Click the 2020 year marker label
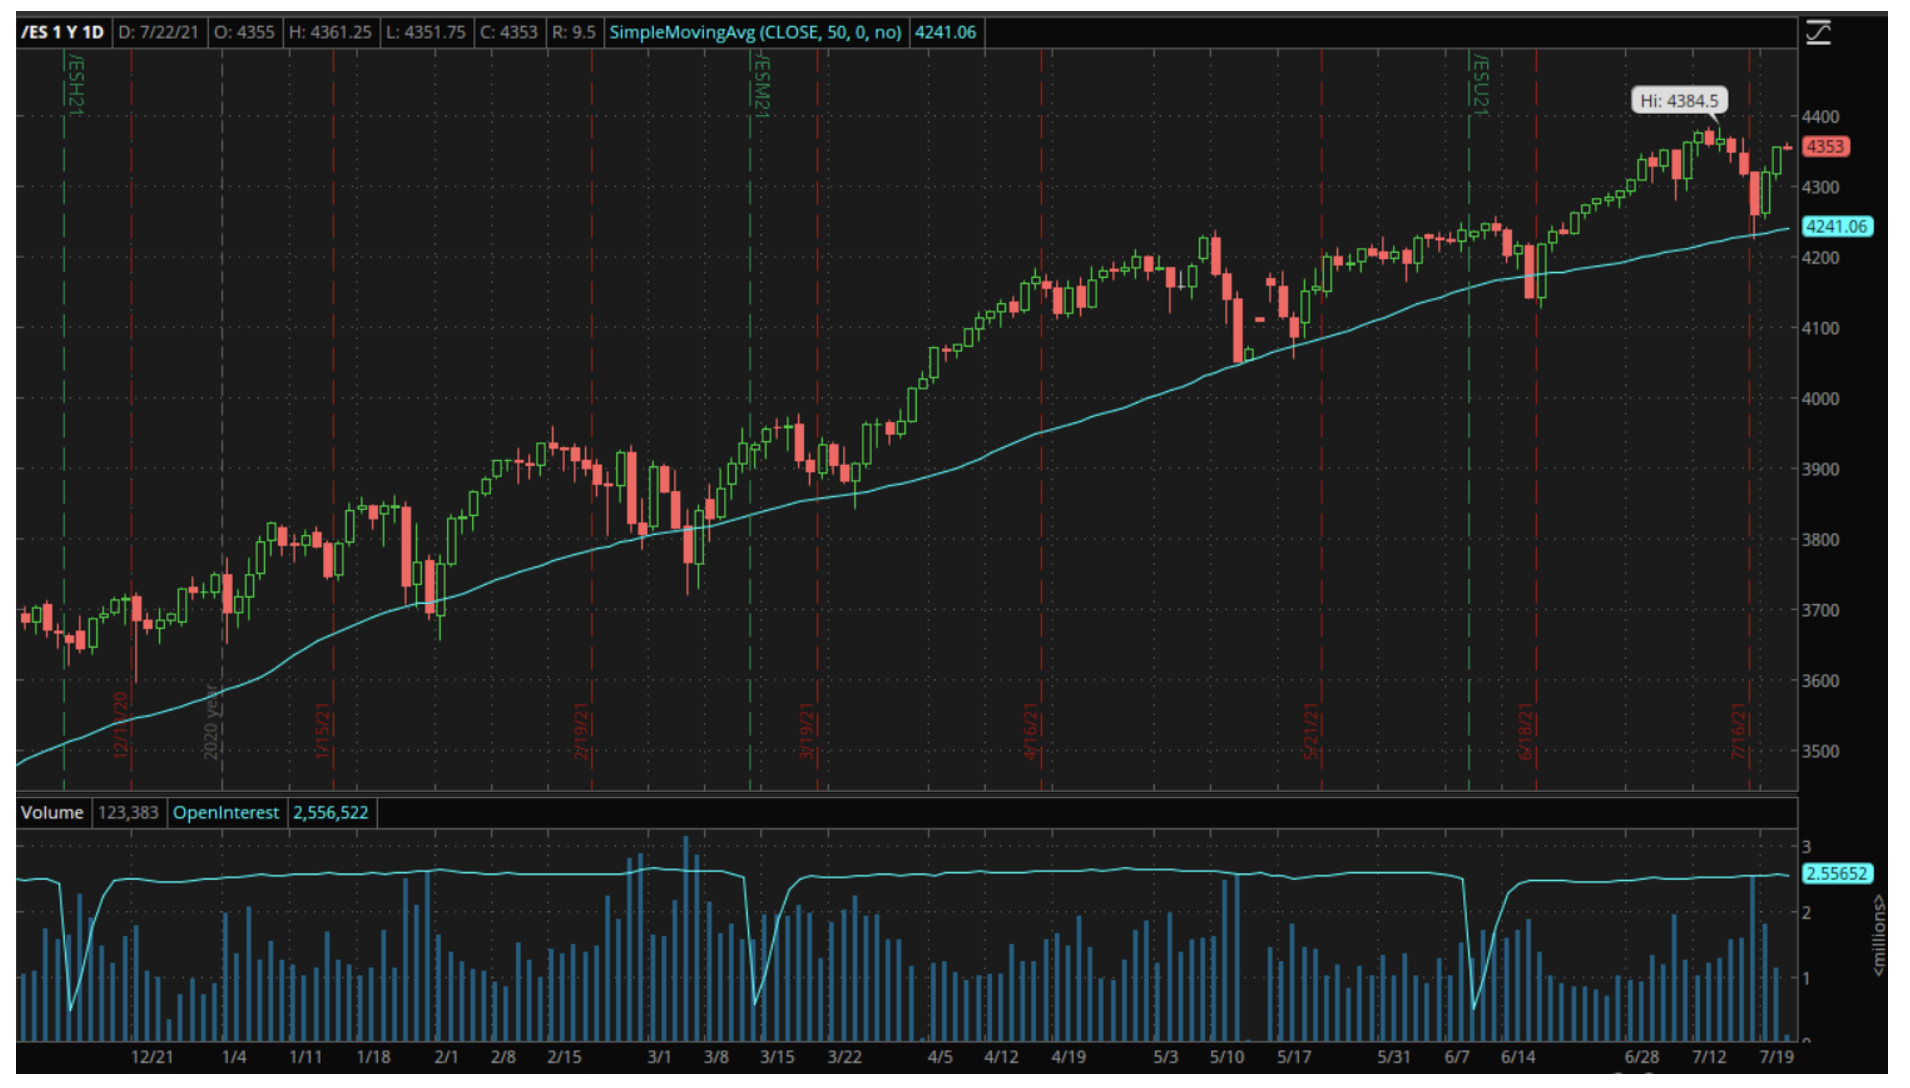1910x1088 pixels. coord(211,722)
